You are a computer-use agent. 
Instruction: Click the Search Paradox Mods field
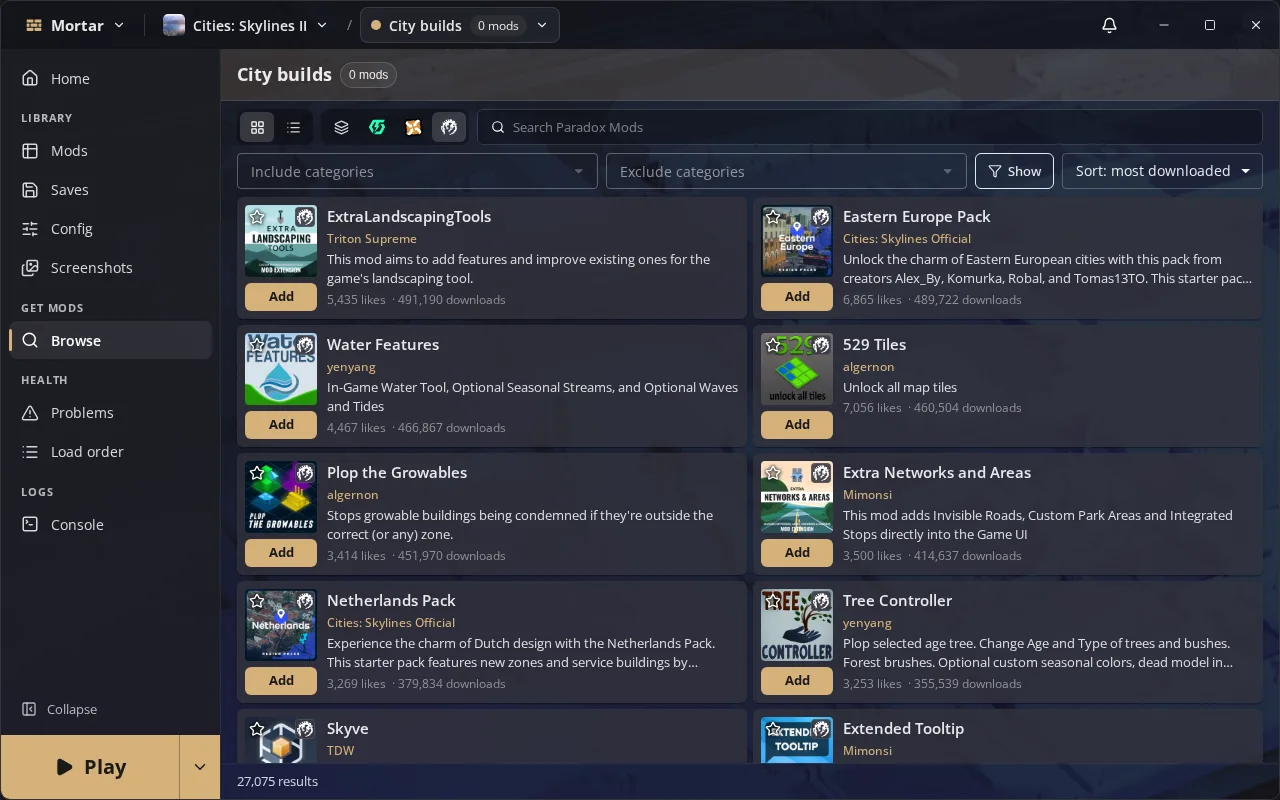tap(870, 127)
